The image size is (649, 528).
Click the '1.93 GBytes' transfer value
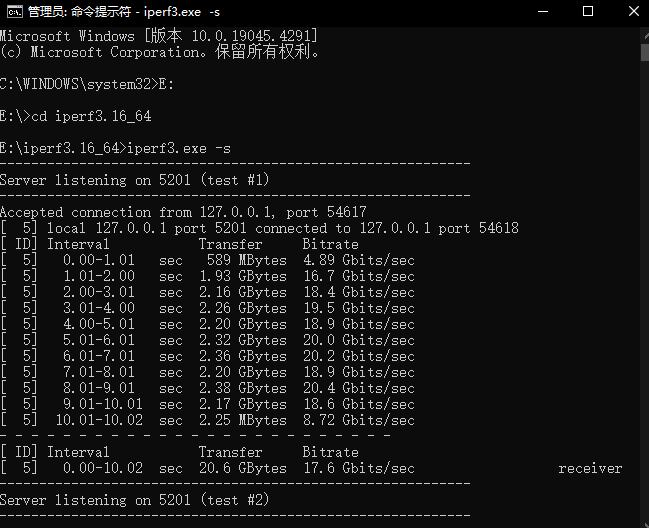point(243,276)
